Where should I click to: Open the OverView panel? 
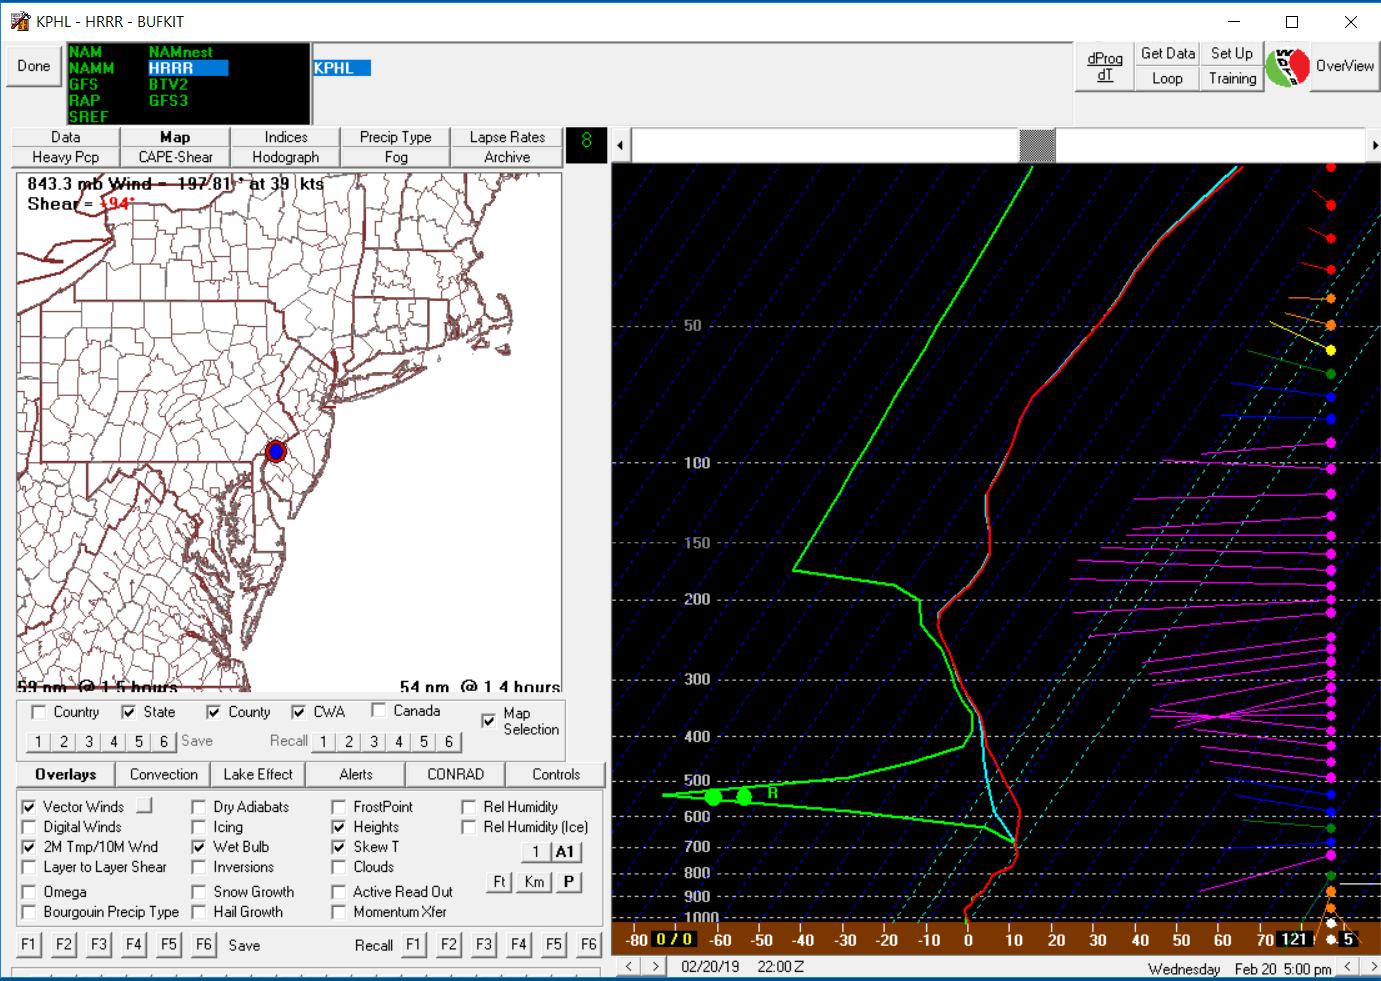pos(1345,66)
